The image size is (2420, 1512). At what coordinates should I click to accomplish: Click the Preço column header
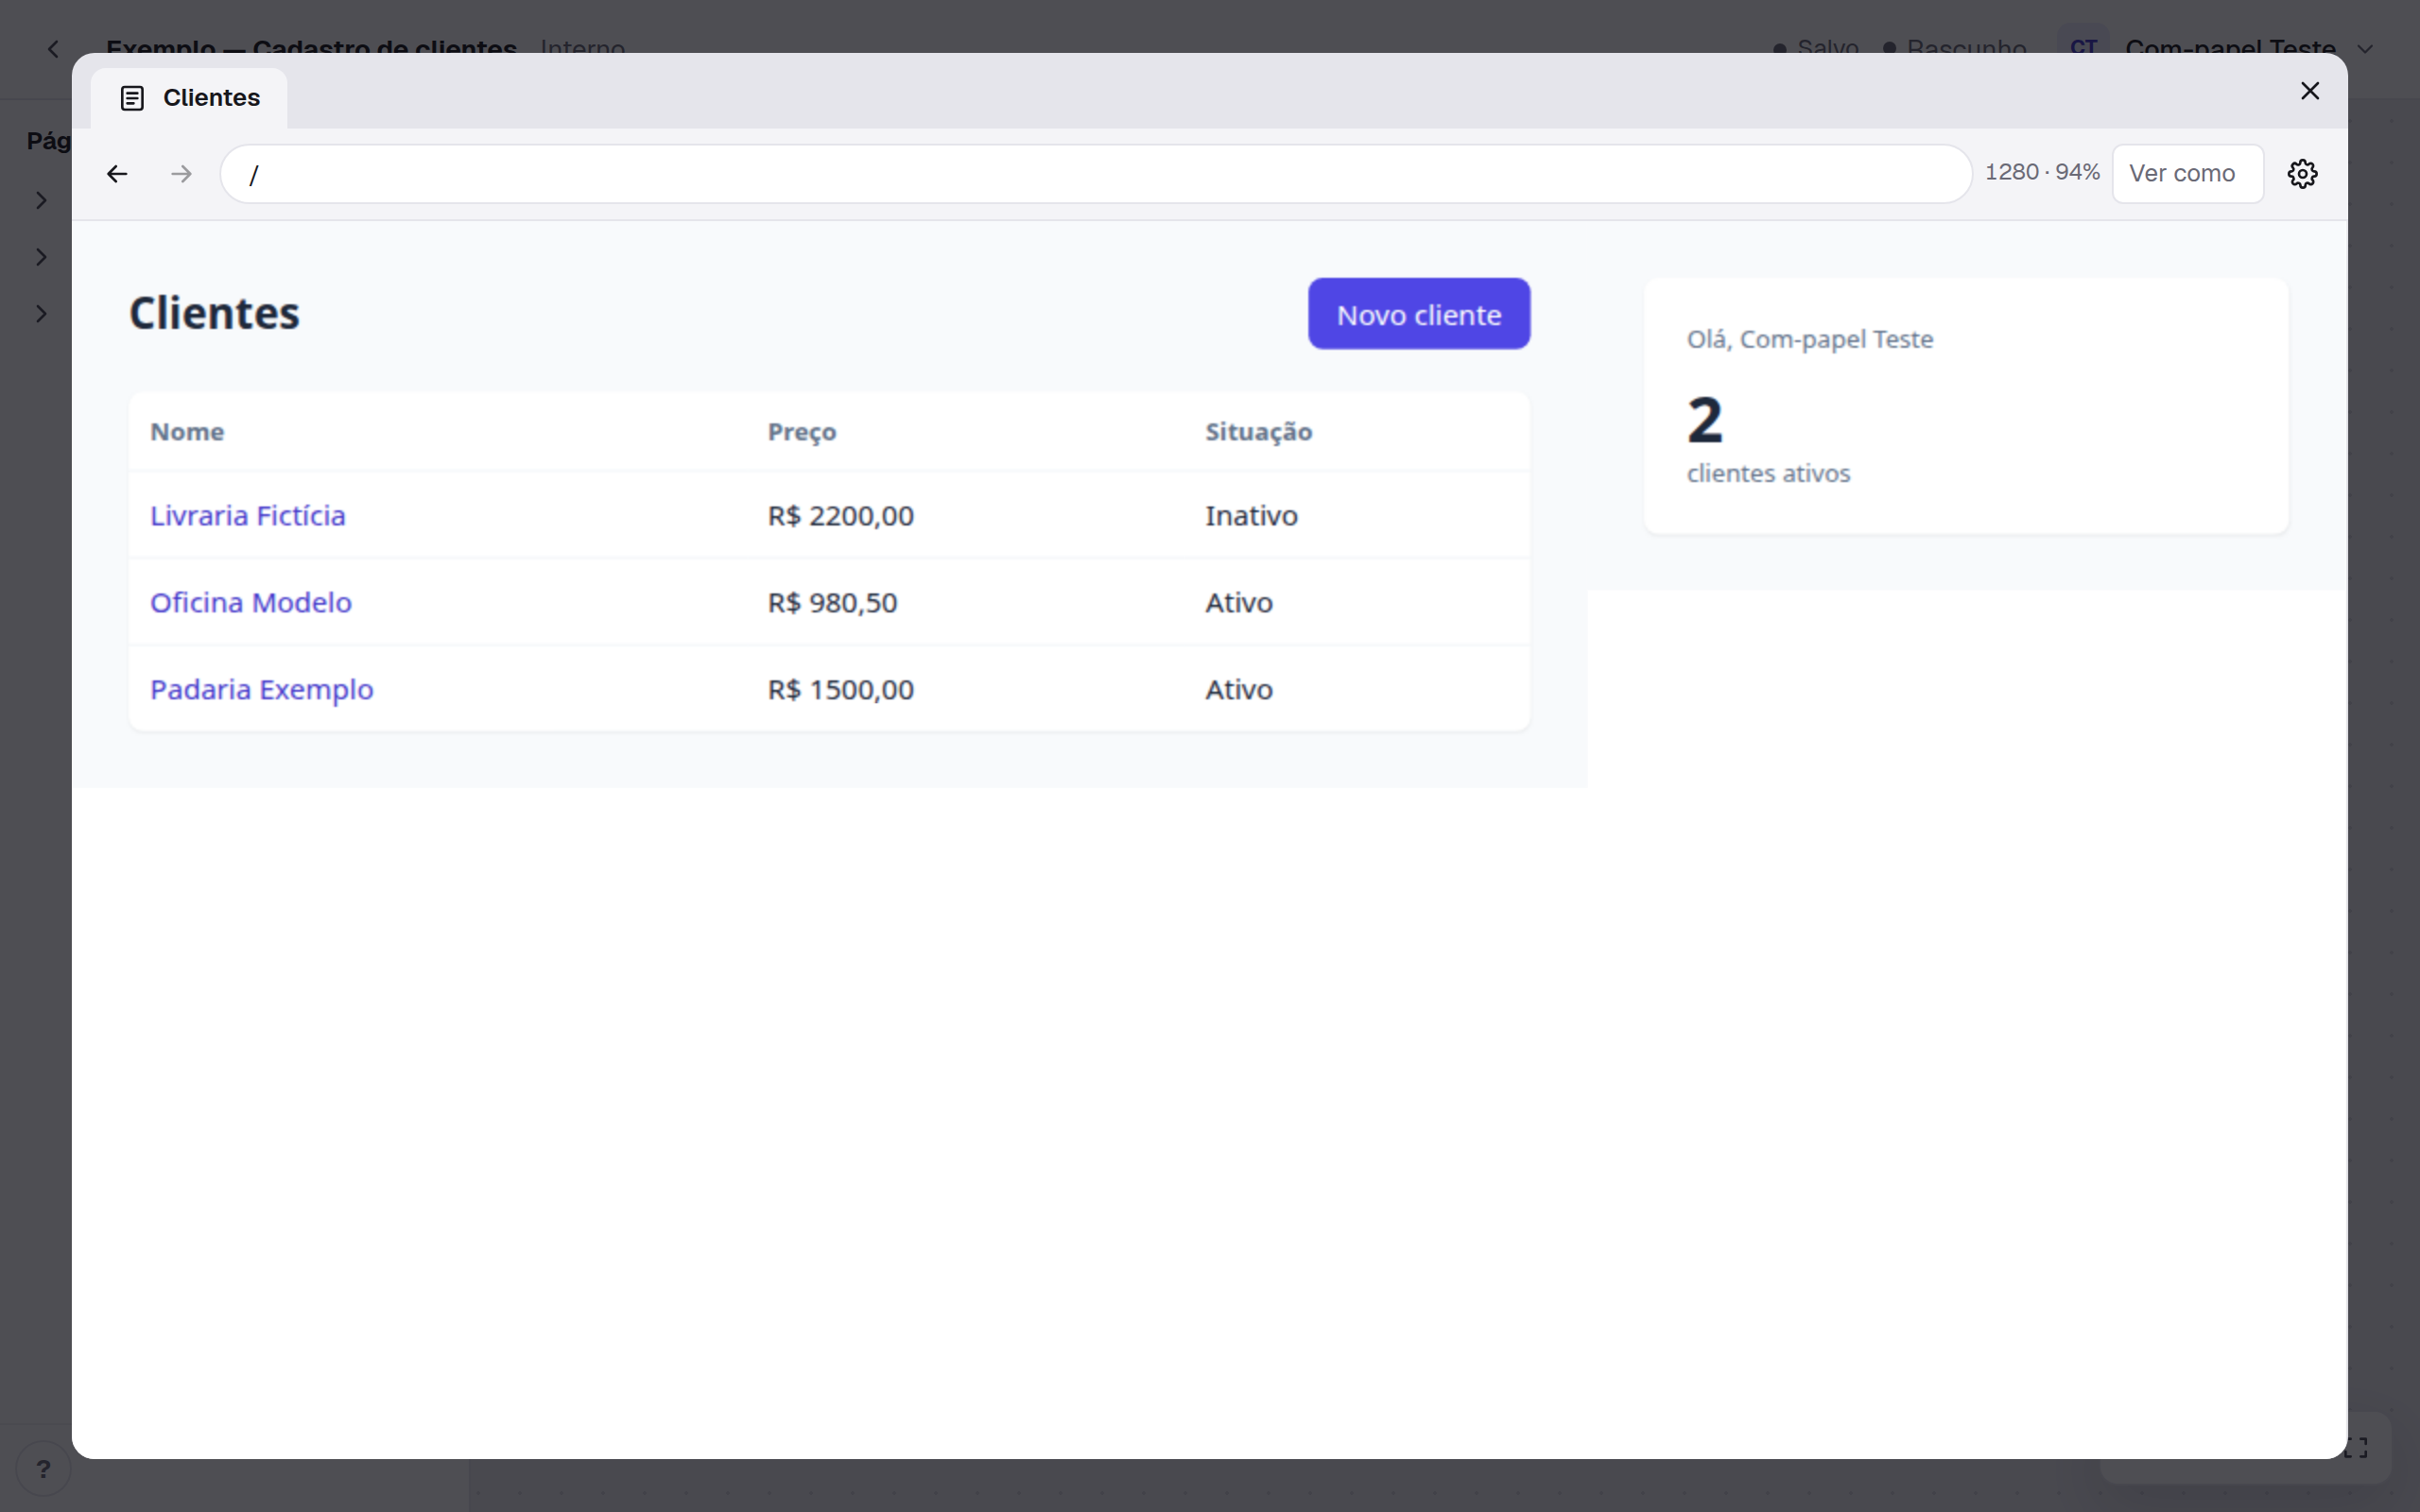click(x=802, y=432)
